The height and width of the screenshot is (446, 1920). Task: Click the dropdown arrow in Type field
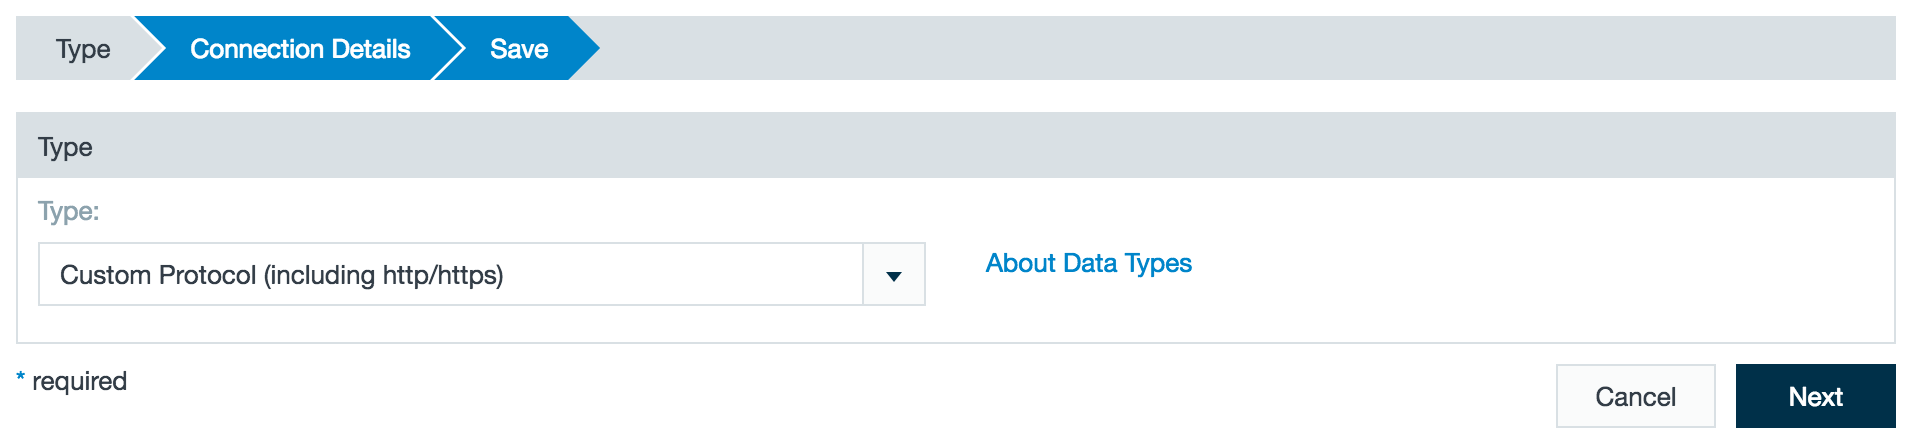click(x=894, y=275)
